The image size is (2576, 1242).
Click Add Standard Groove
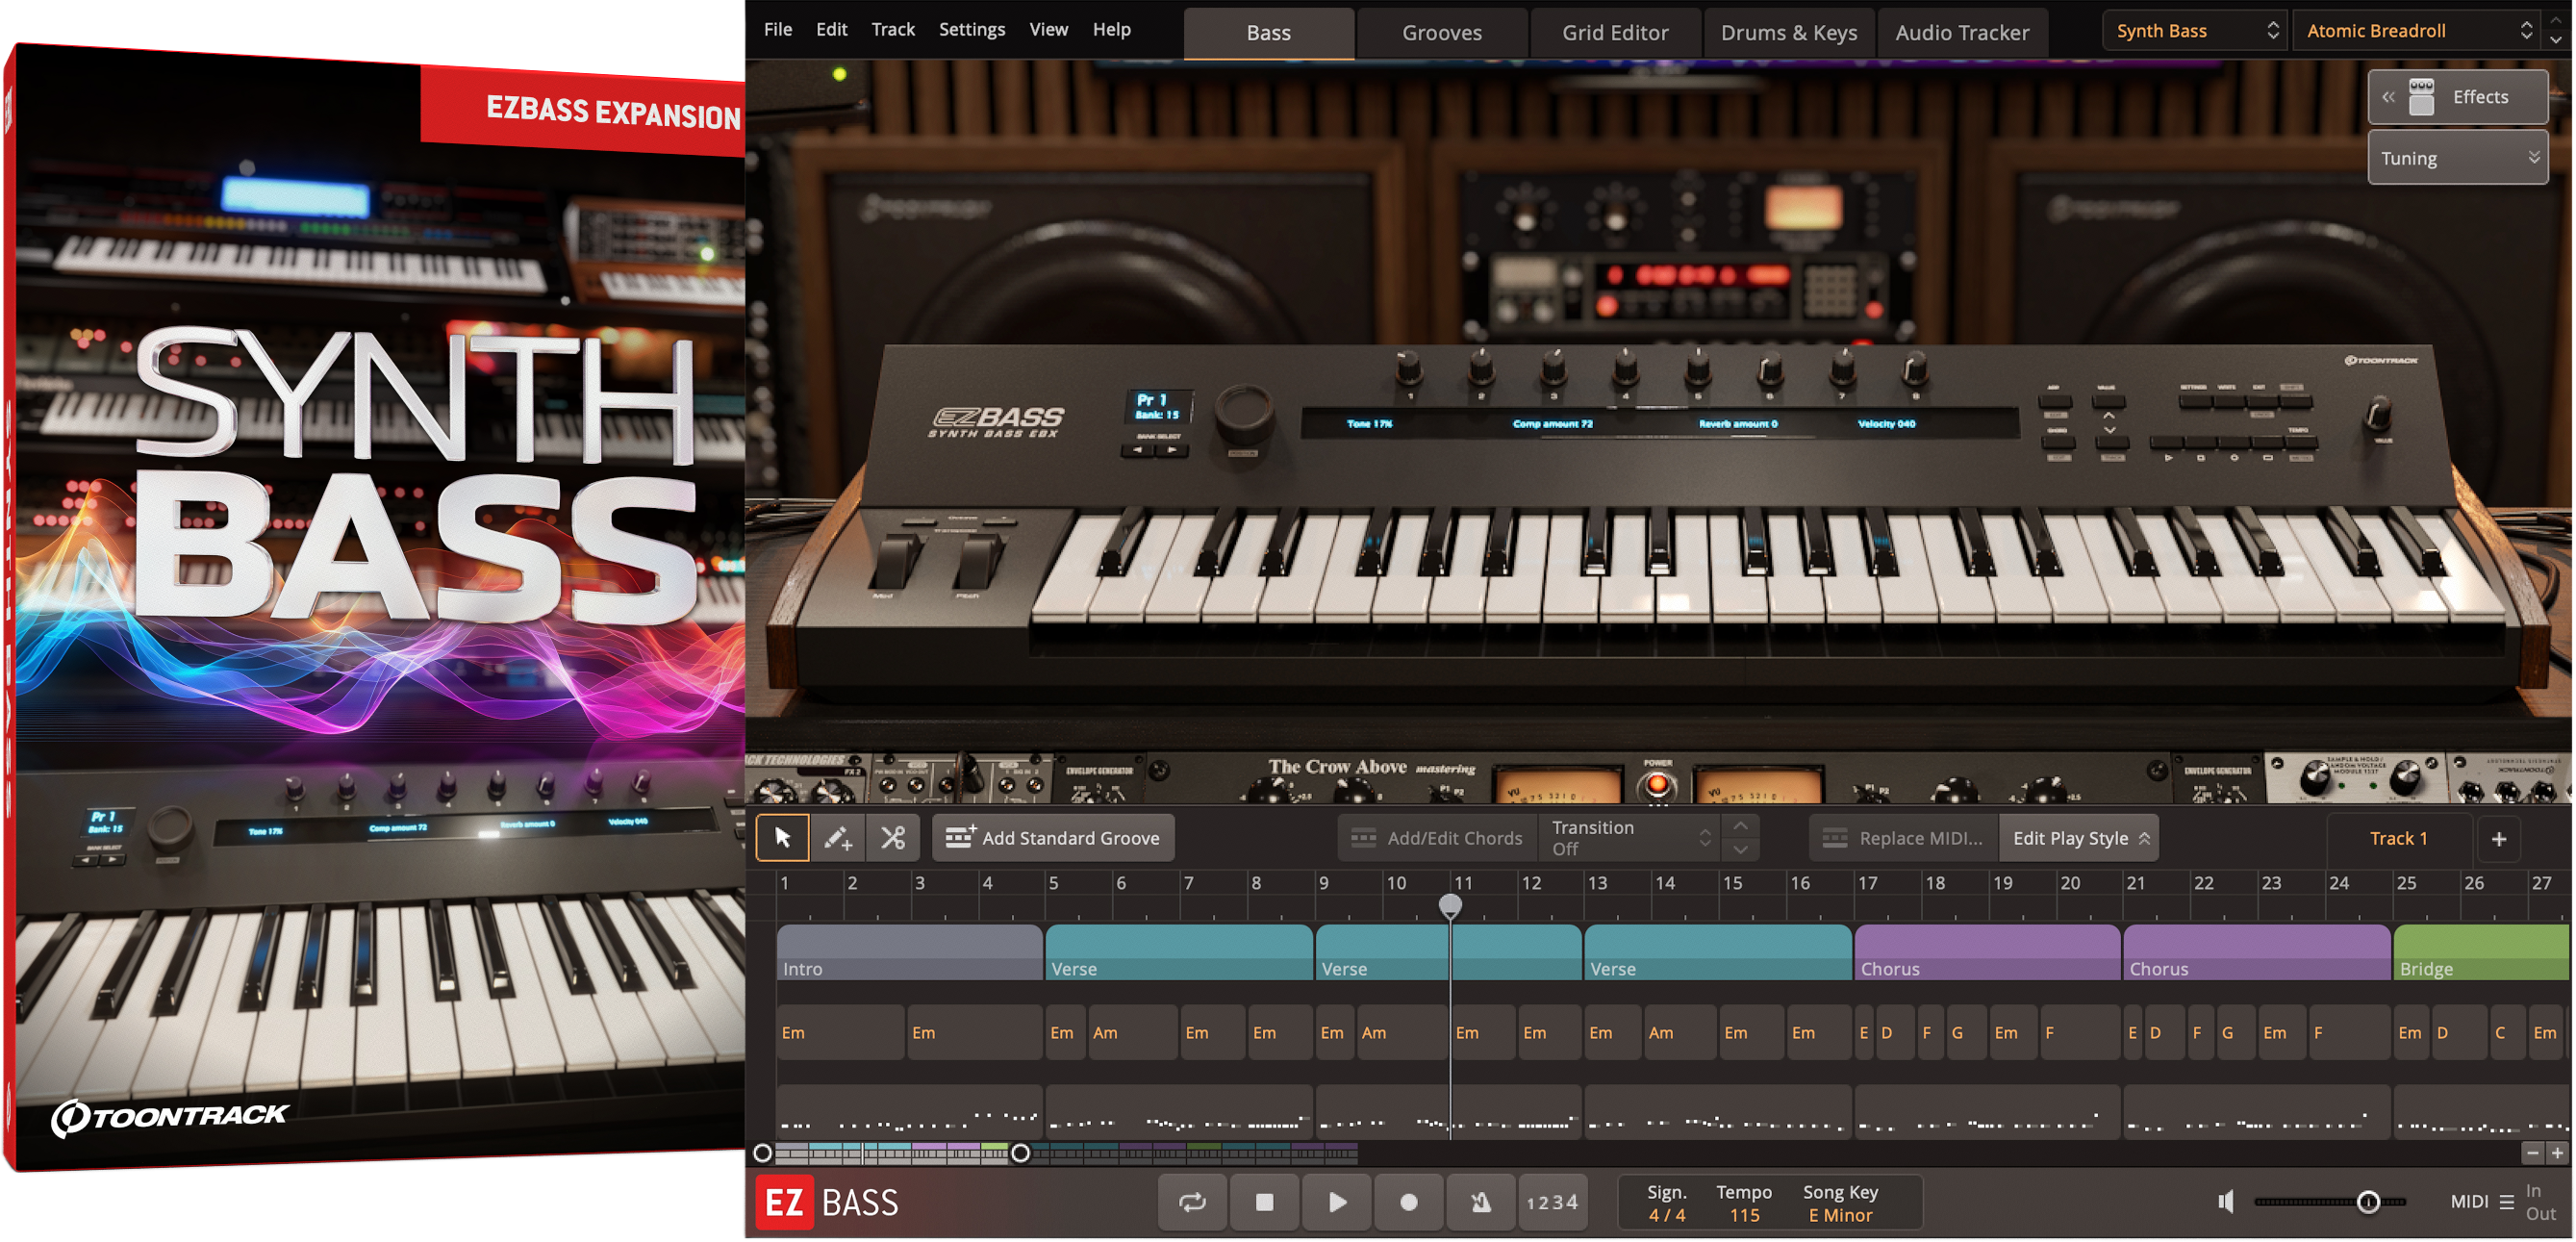click(x=1052, y=837)
